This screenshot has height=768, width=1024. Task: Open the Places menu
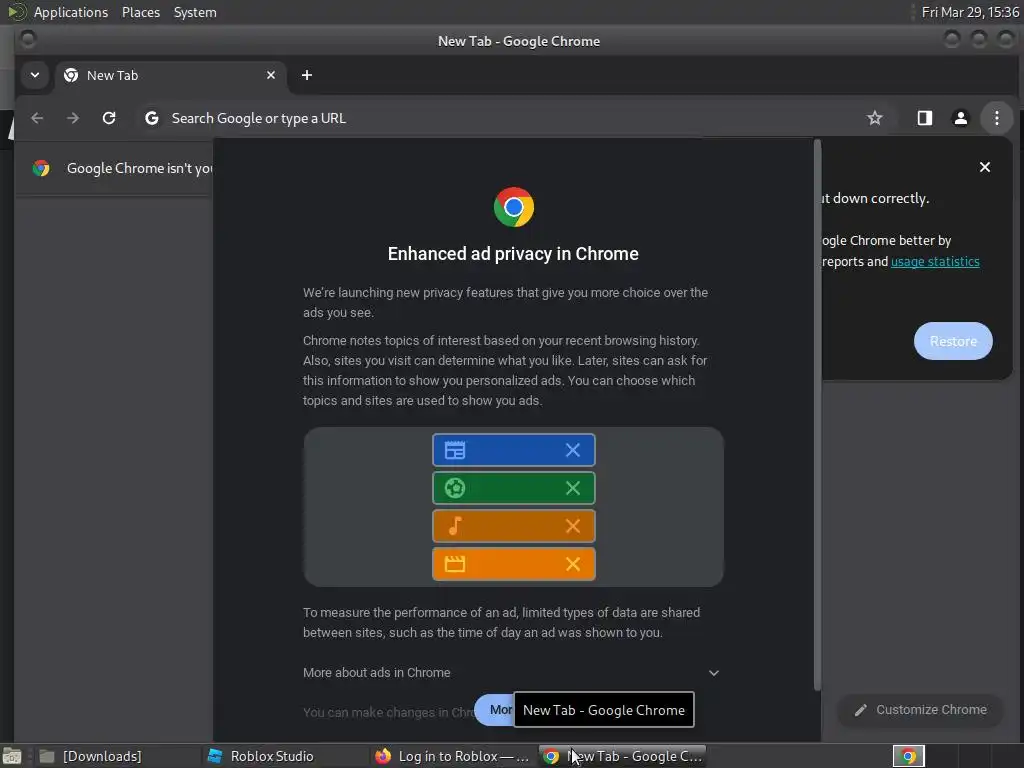tap(141, 12)
